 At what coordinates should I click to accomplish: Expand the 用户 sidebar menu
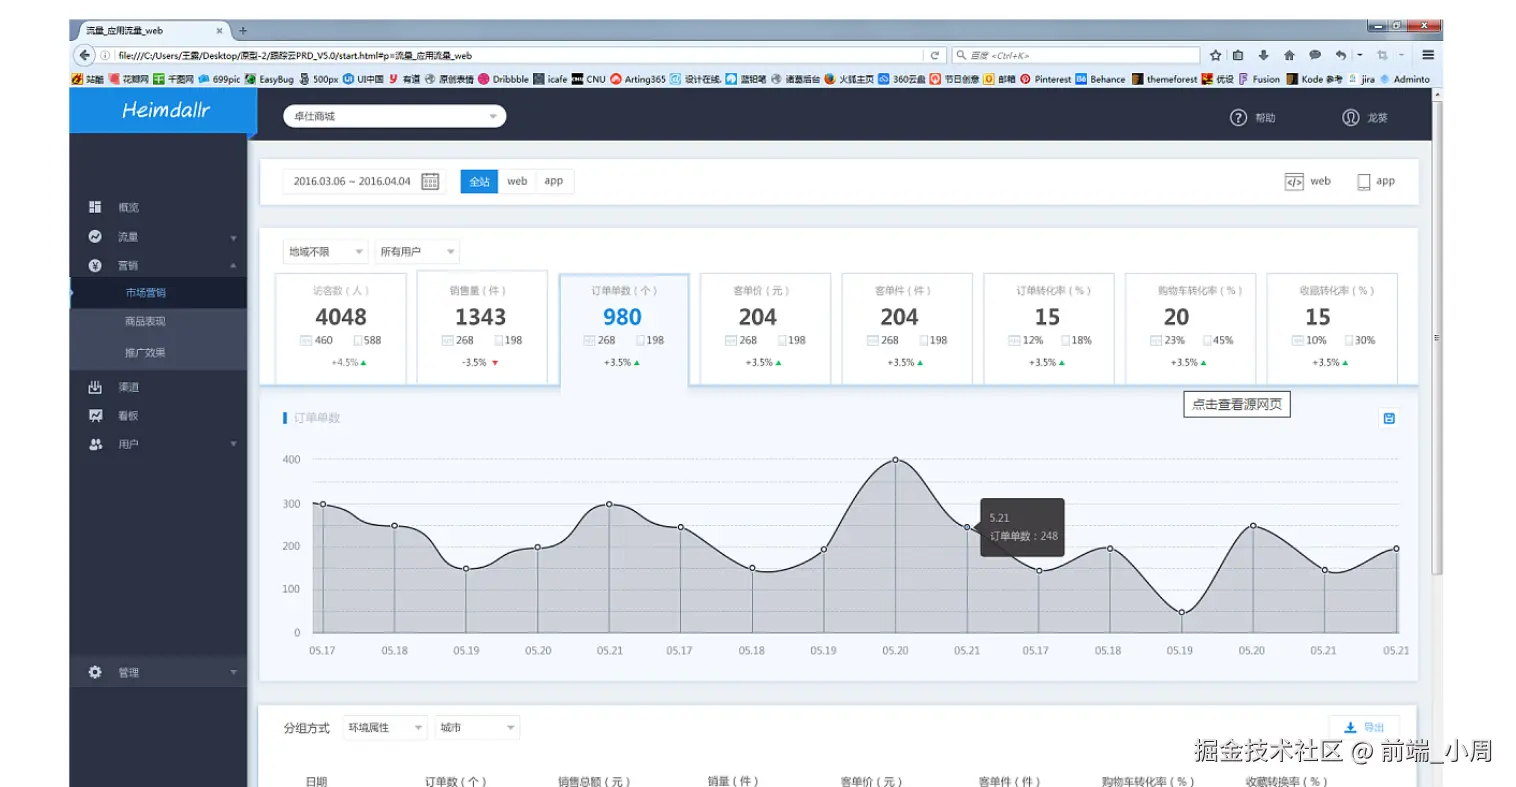click(x=158, y=444)
